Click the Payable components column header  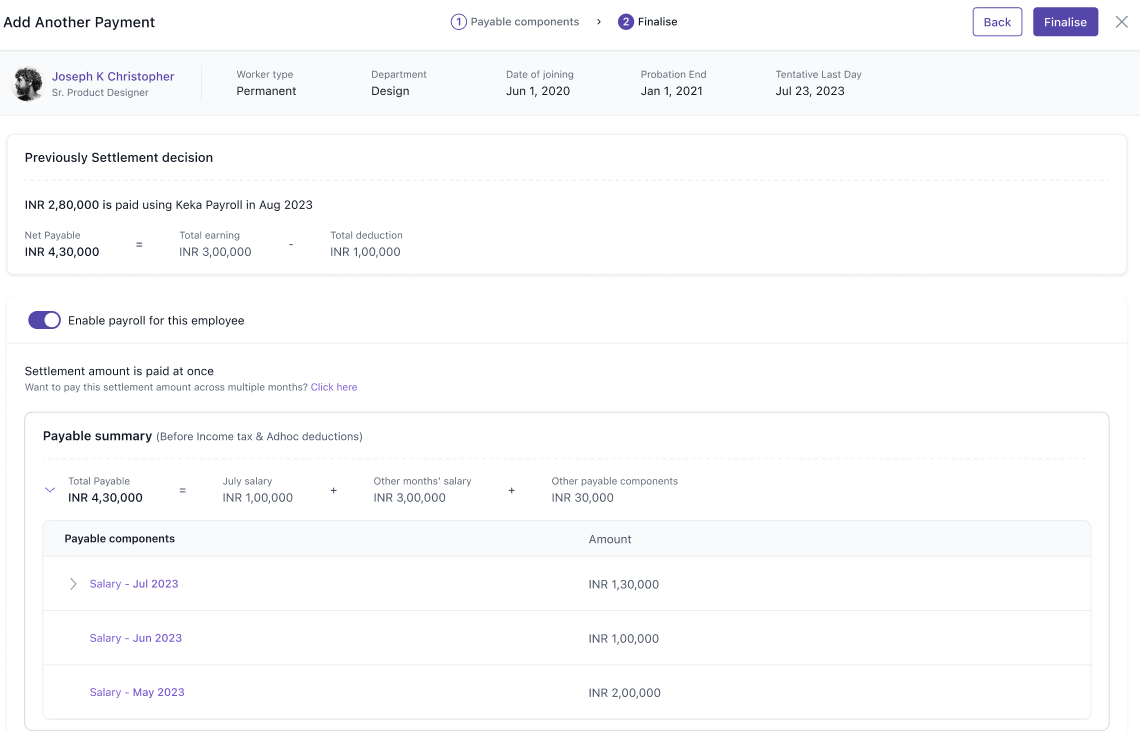[x=120, y=539]
